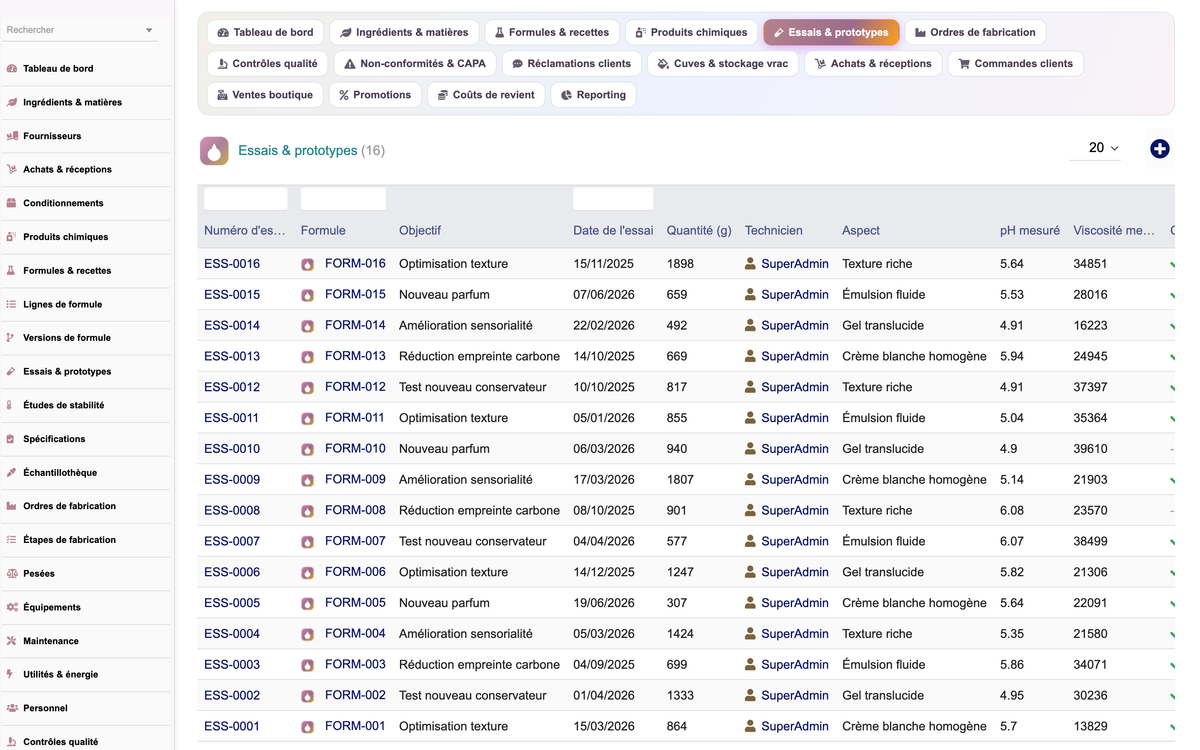
Task: Open the Promotions tab
Action: coord(375,95)
